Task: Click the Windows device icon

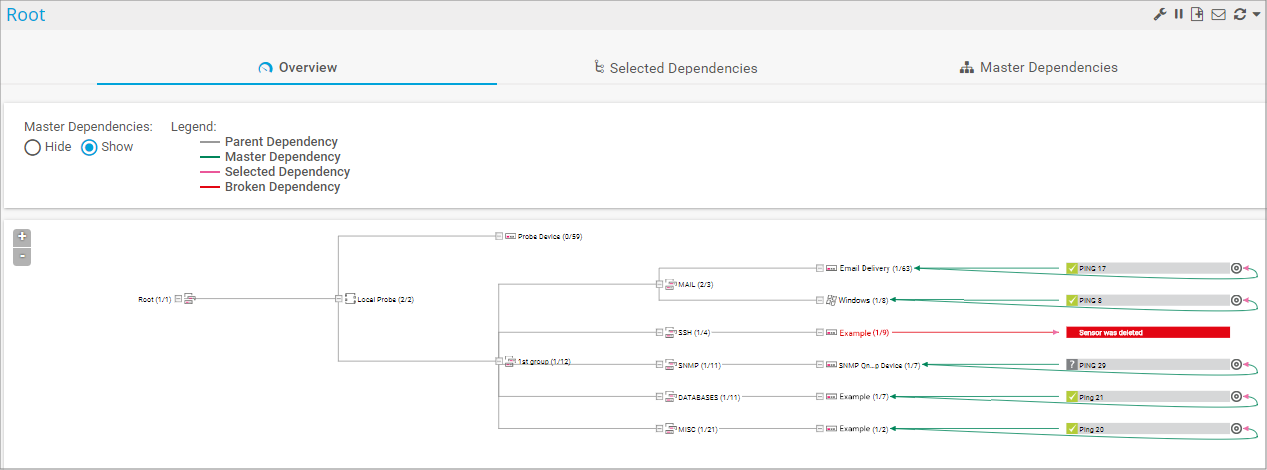Action: [831, 300]
